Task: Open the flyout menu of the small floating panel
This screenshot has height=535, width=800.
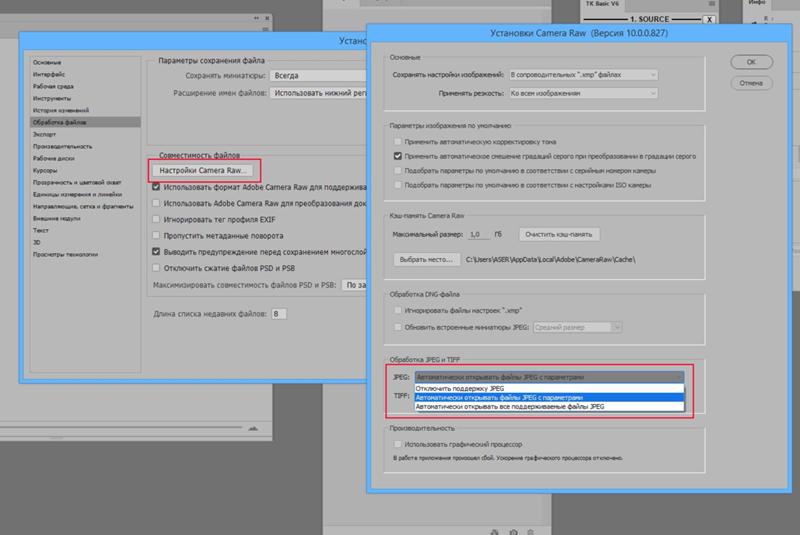Action: [265, 29]
